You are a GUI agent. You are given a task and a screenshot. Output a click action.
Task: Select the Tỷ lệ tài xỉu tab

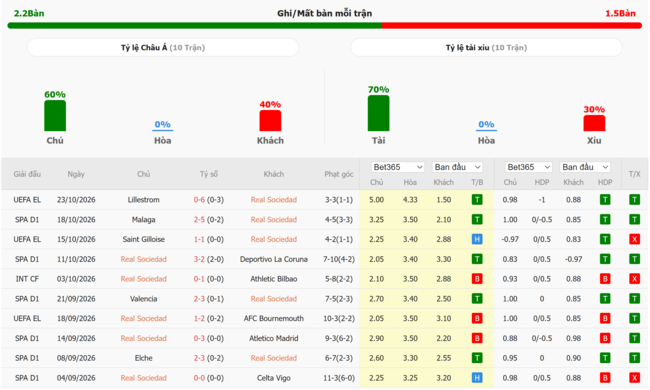[x=486, y=48]
